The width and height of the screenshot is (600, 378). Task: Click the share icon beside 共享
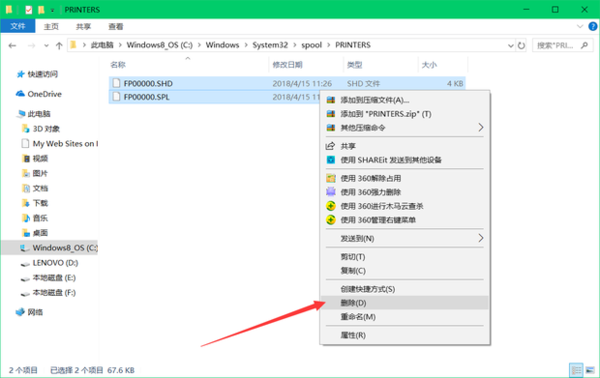[330, 146]
